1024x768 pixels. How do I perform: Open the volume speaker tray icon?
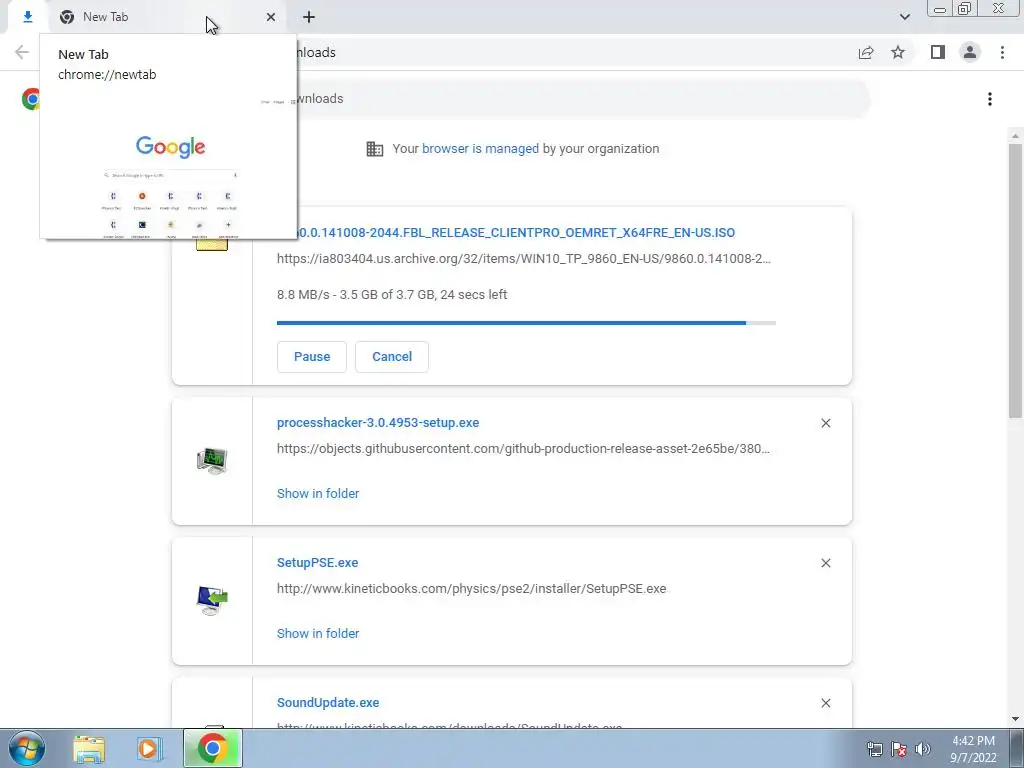coord(923,749)
